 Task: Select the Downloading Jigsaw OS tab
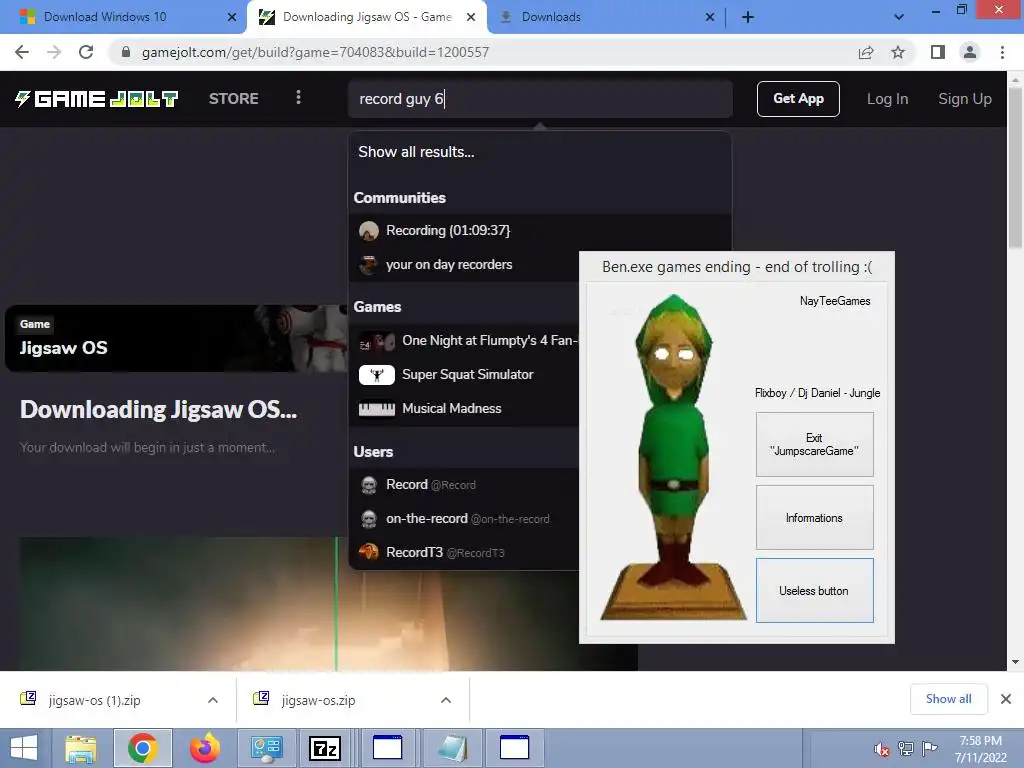367,17
